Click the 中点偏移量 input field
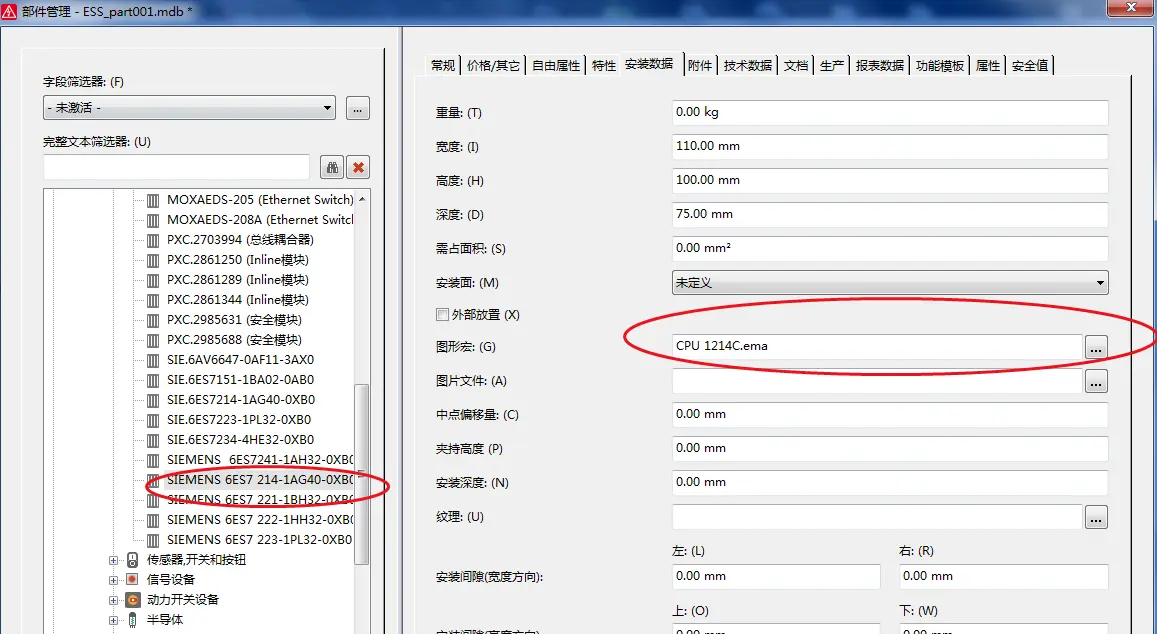Screen dimensions: 1157x634 (x=890, y=414)
